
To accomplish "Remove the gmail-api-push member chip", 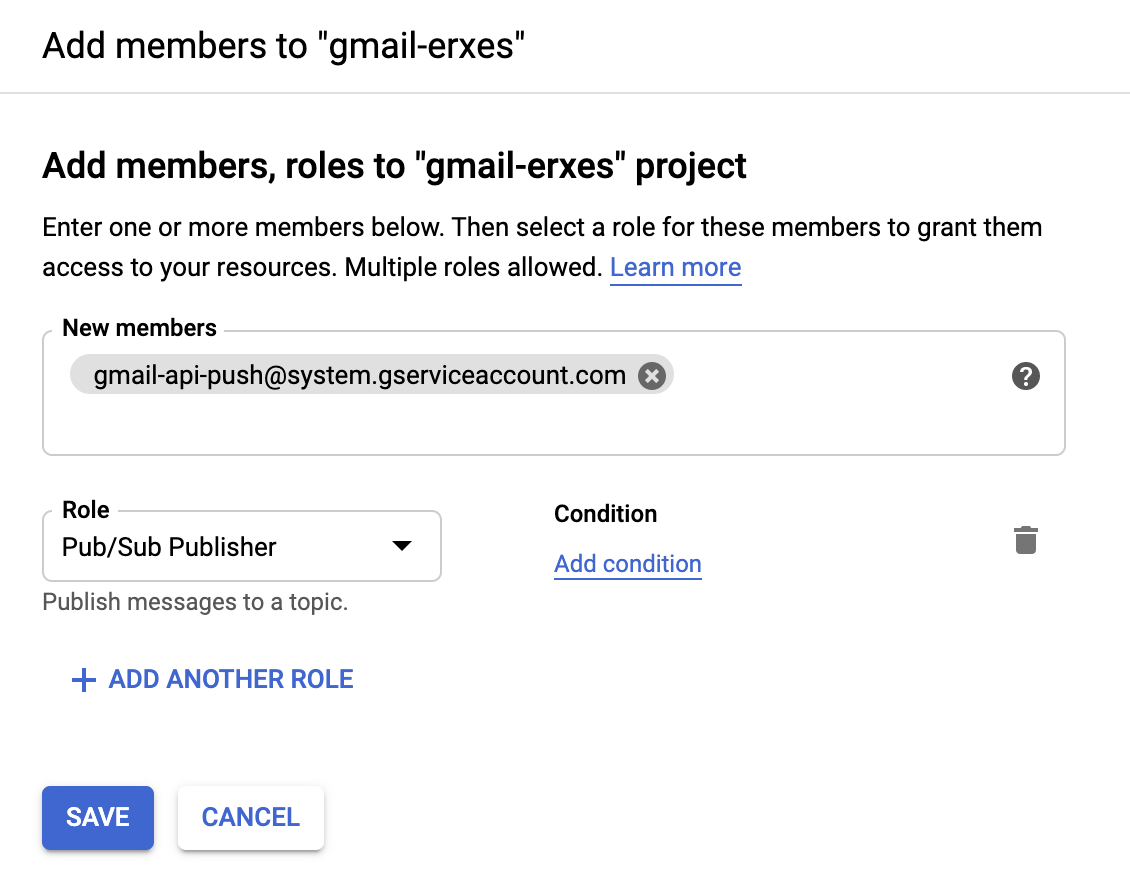I will click(652, 376).
